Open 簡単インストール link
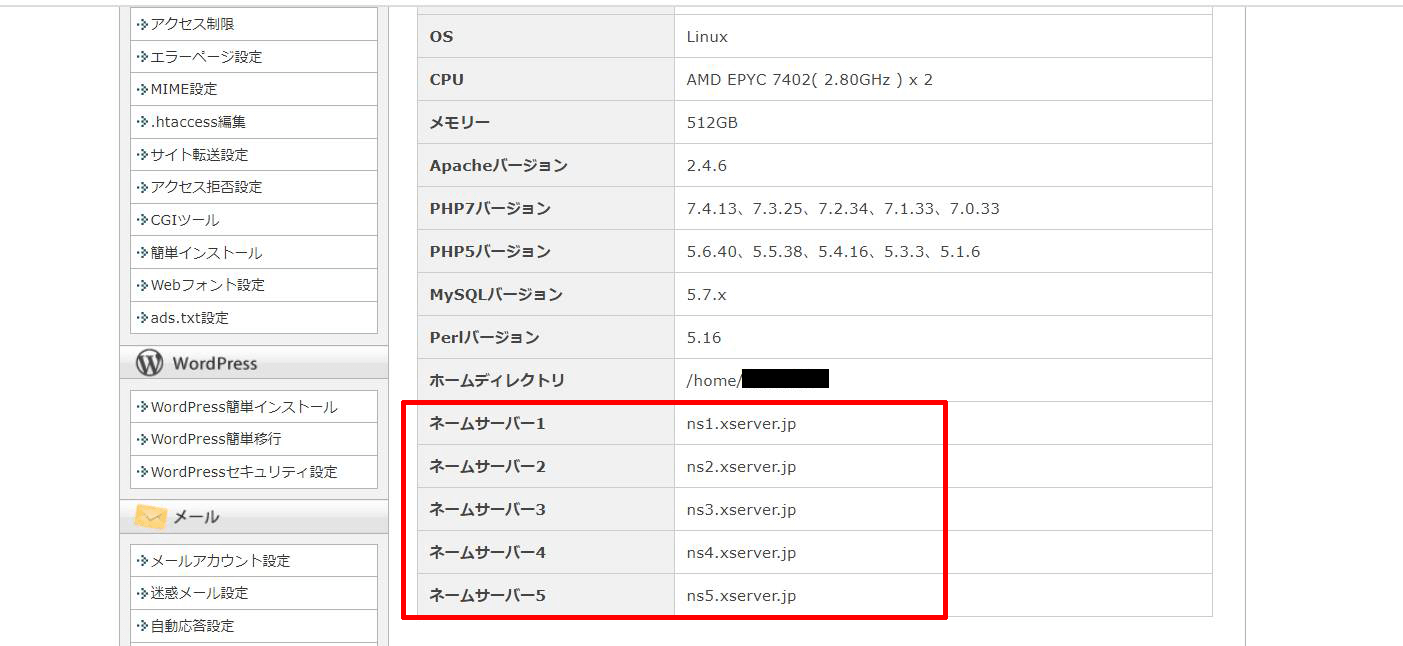1403x646 pixels. pos(206,253)
